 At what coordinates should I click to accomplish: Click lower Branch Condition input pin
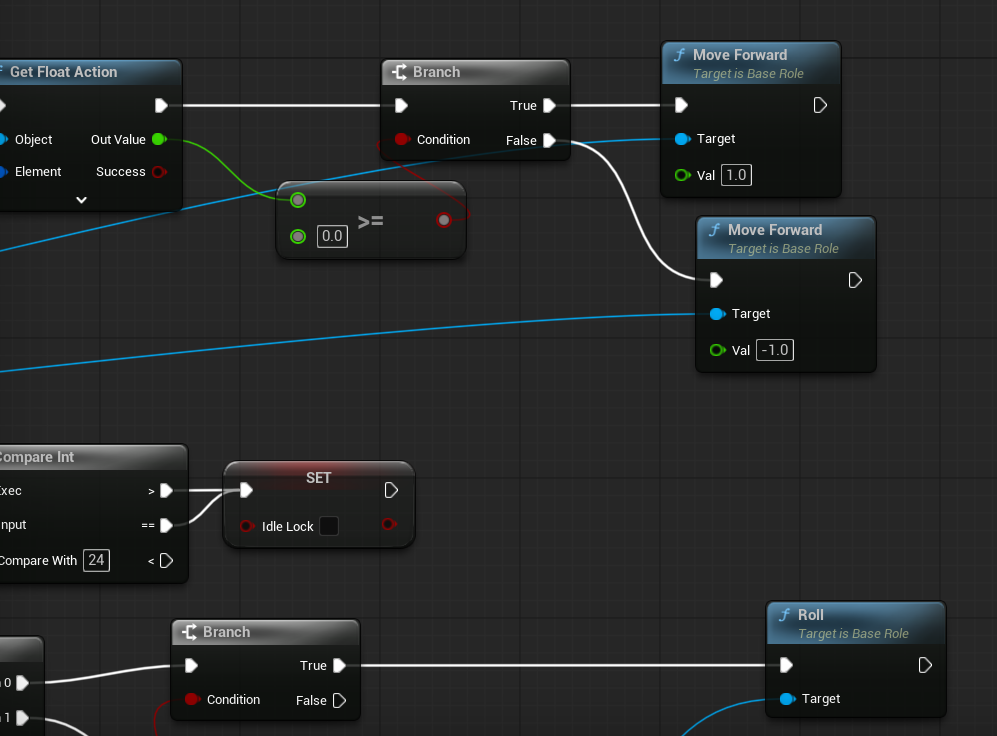click(191, 699)
